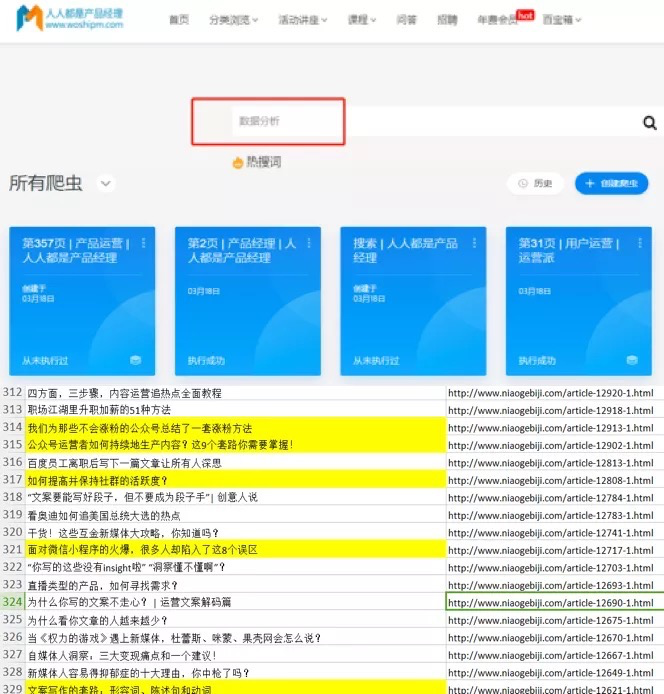Click URL cell article-12913-1.html
This screenshot has width=664, height=694.
(555, 428)
